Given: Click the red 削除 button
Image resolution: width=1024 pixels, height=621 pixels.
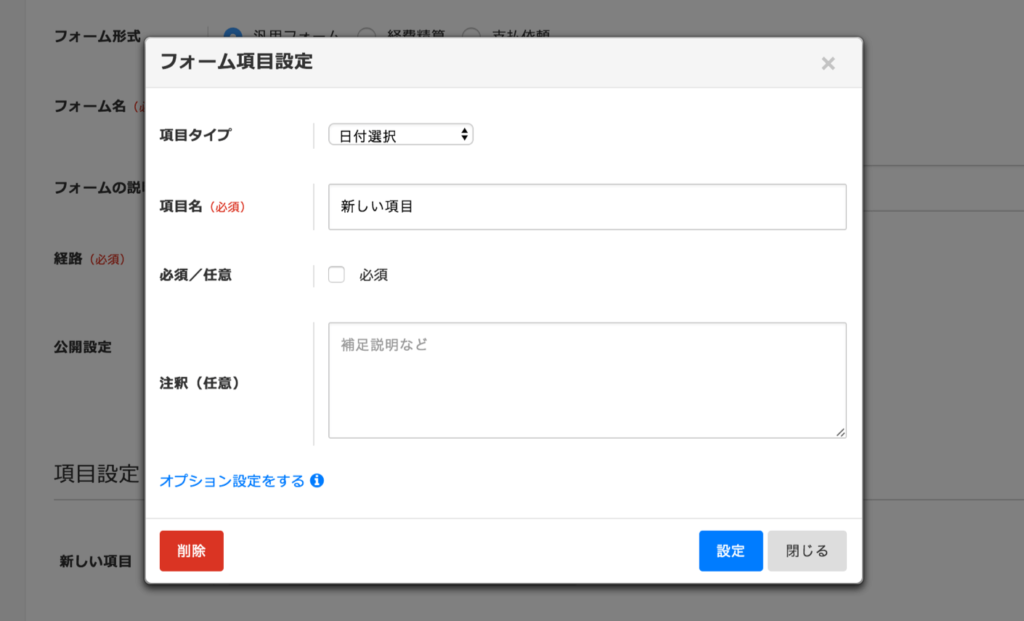Looking at the screenshot, I should (191, 550).
